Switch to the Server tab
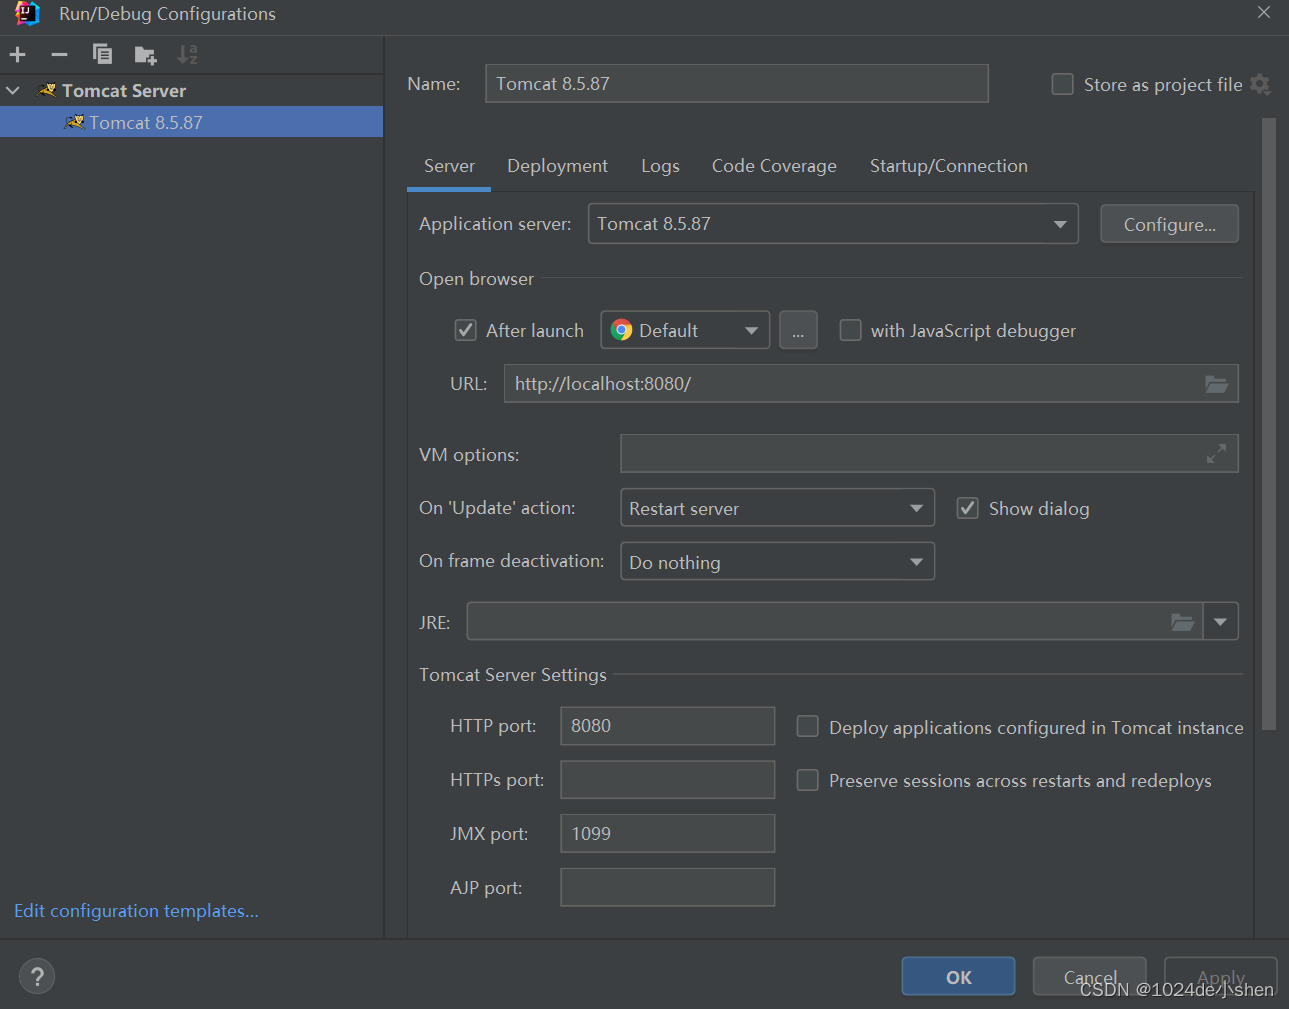This screenshot has width=1289, height=1009. [449, 166]
